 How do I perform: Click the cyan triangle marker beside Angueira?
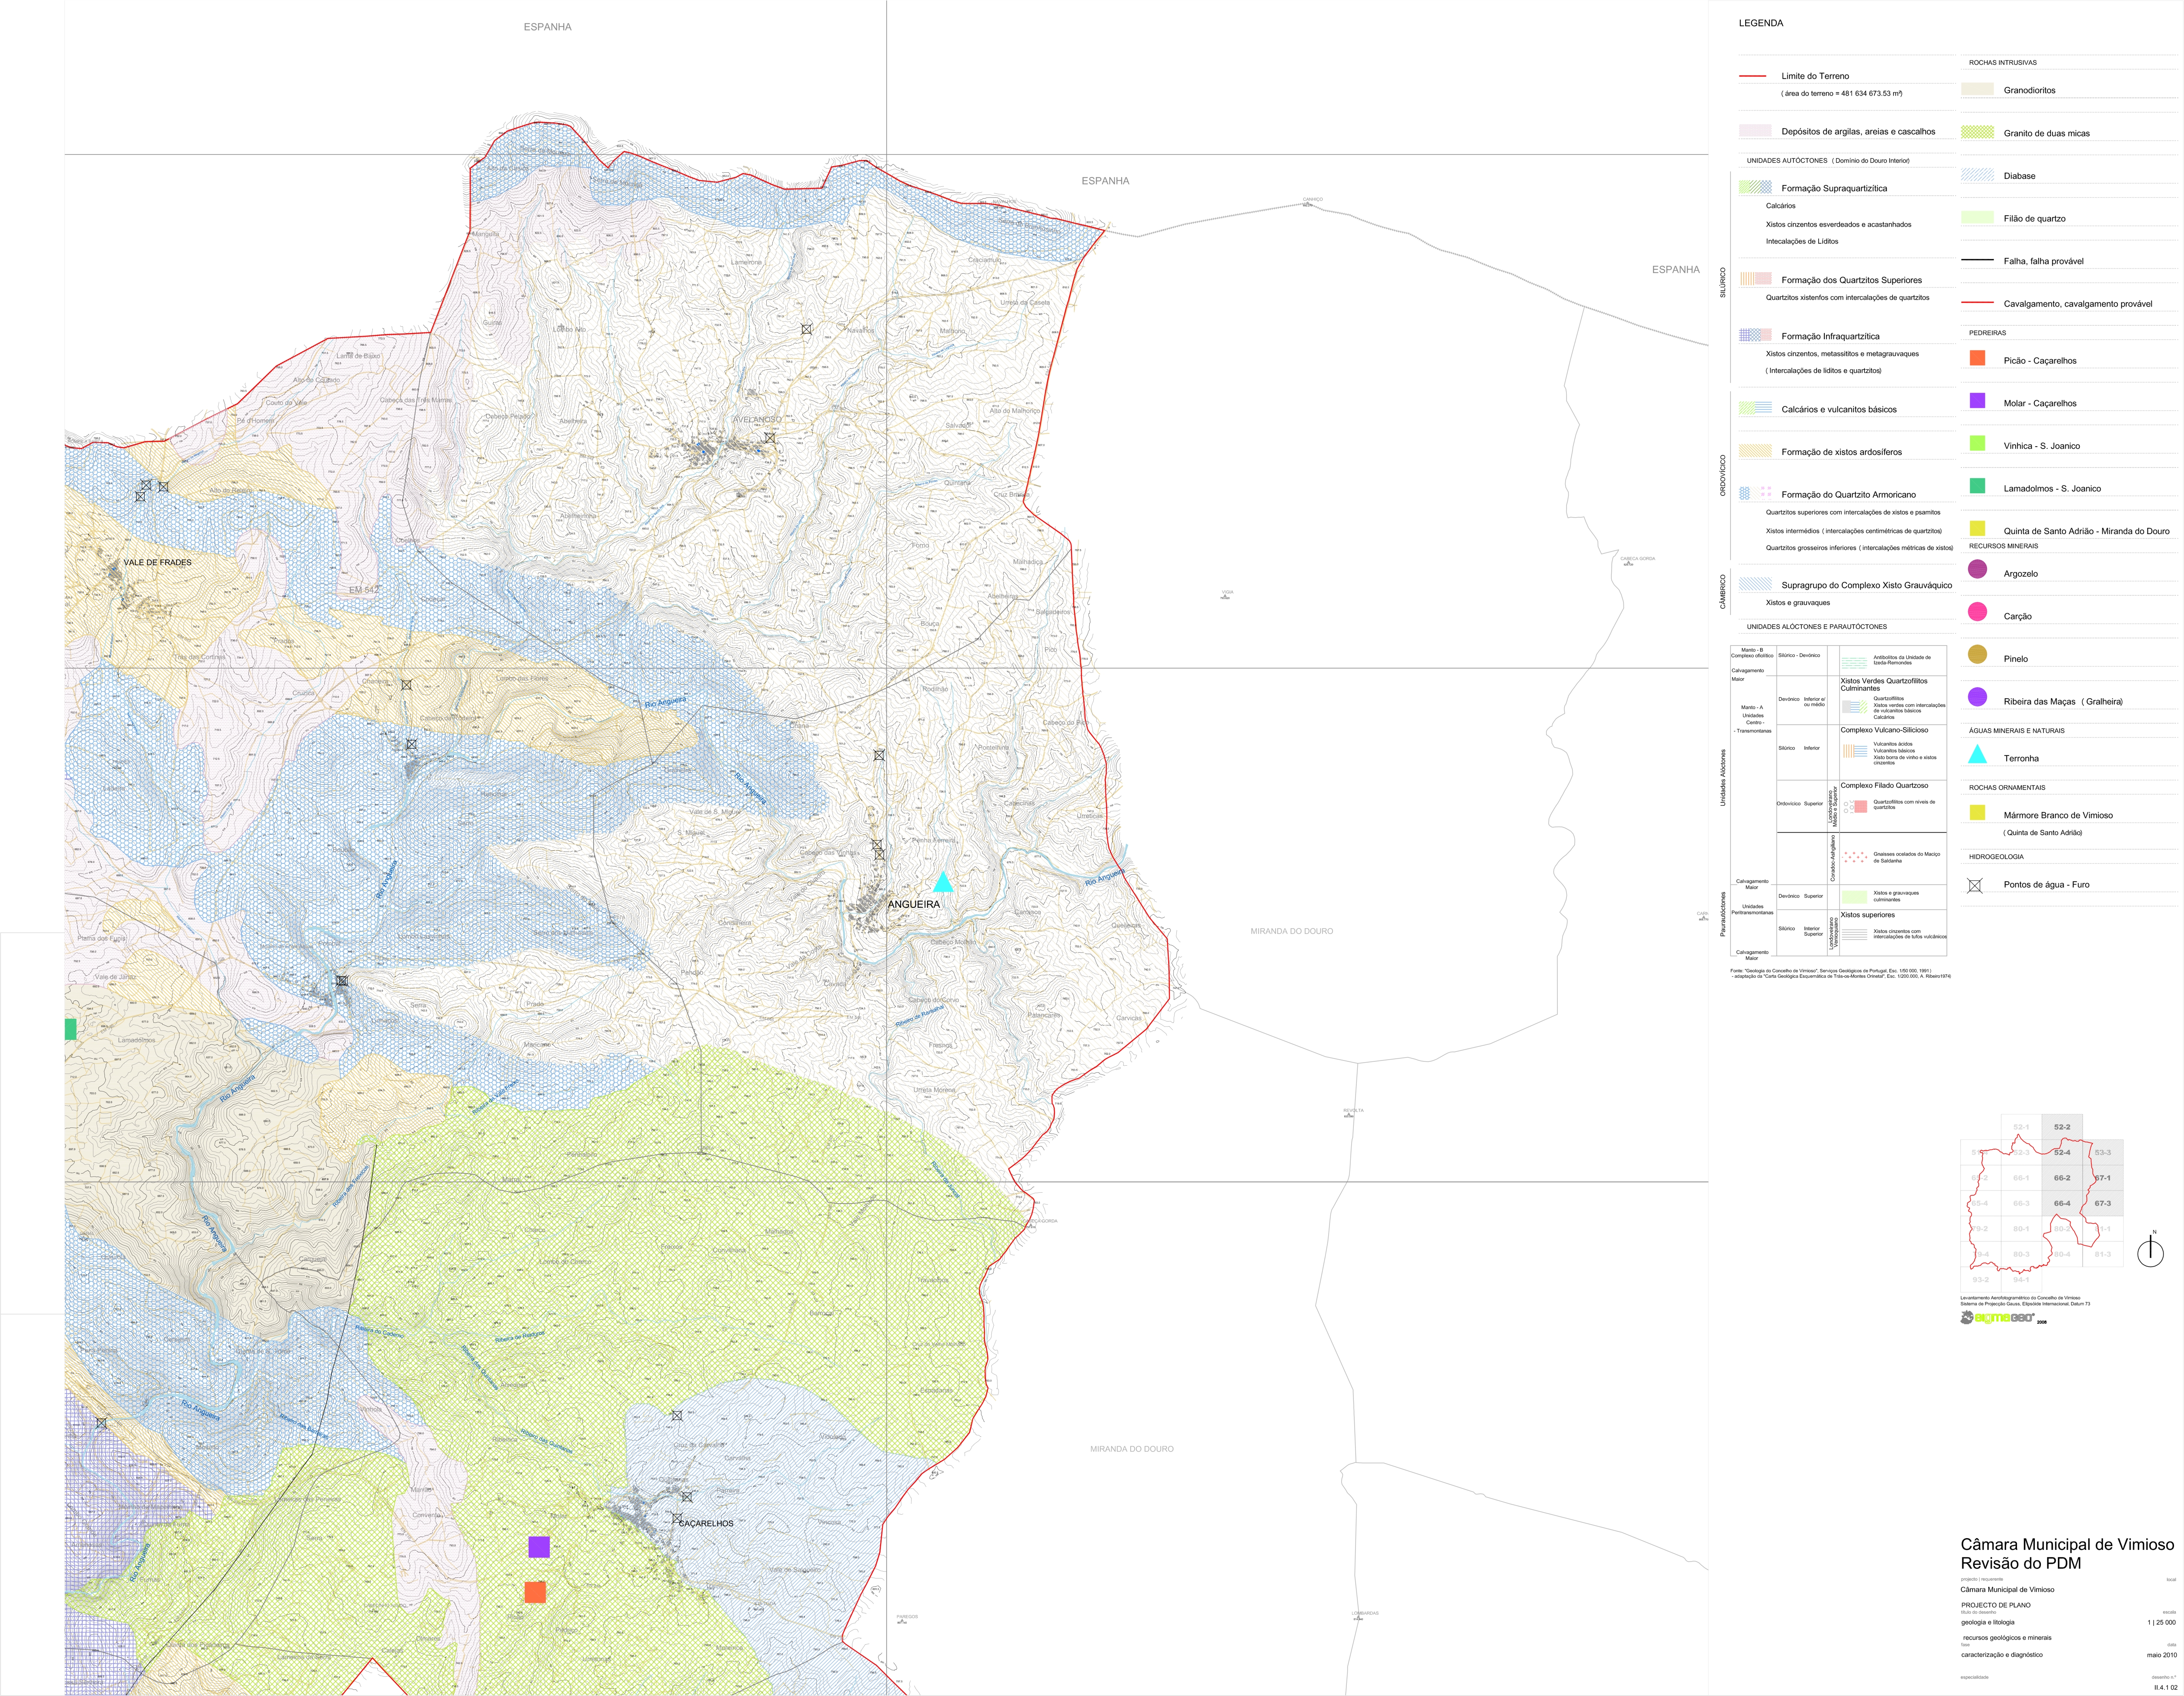coord(942,883)
